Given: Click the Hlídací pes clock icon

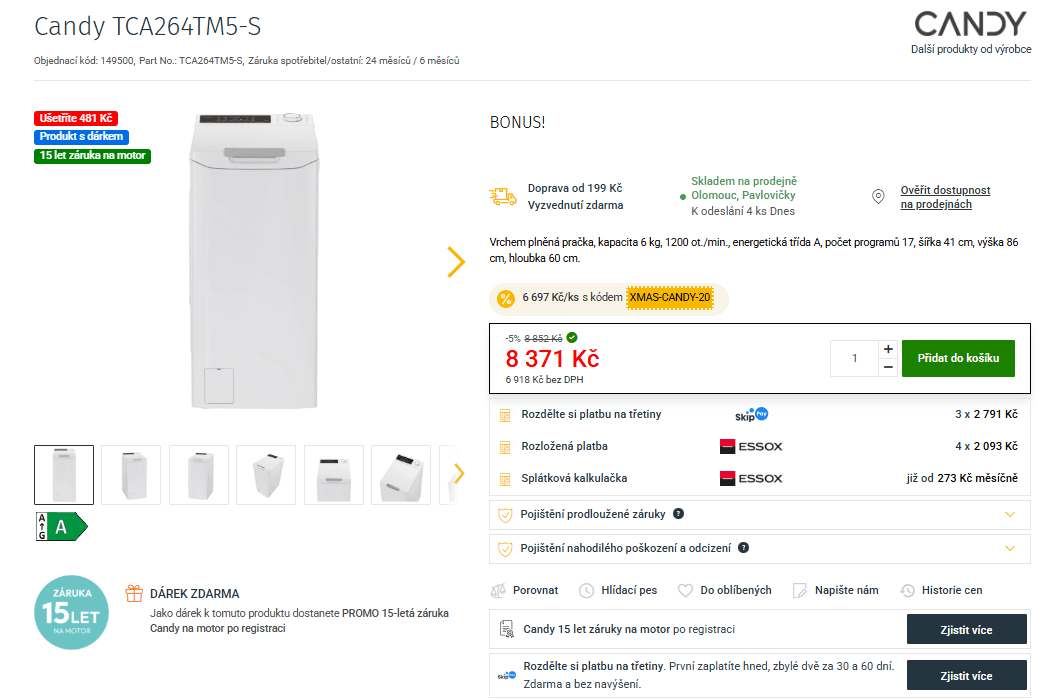Looking at the screenshot, I should [x=586, y=591].
